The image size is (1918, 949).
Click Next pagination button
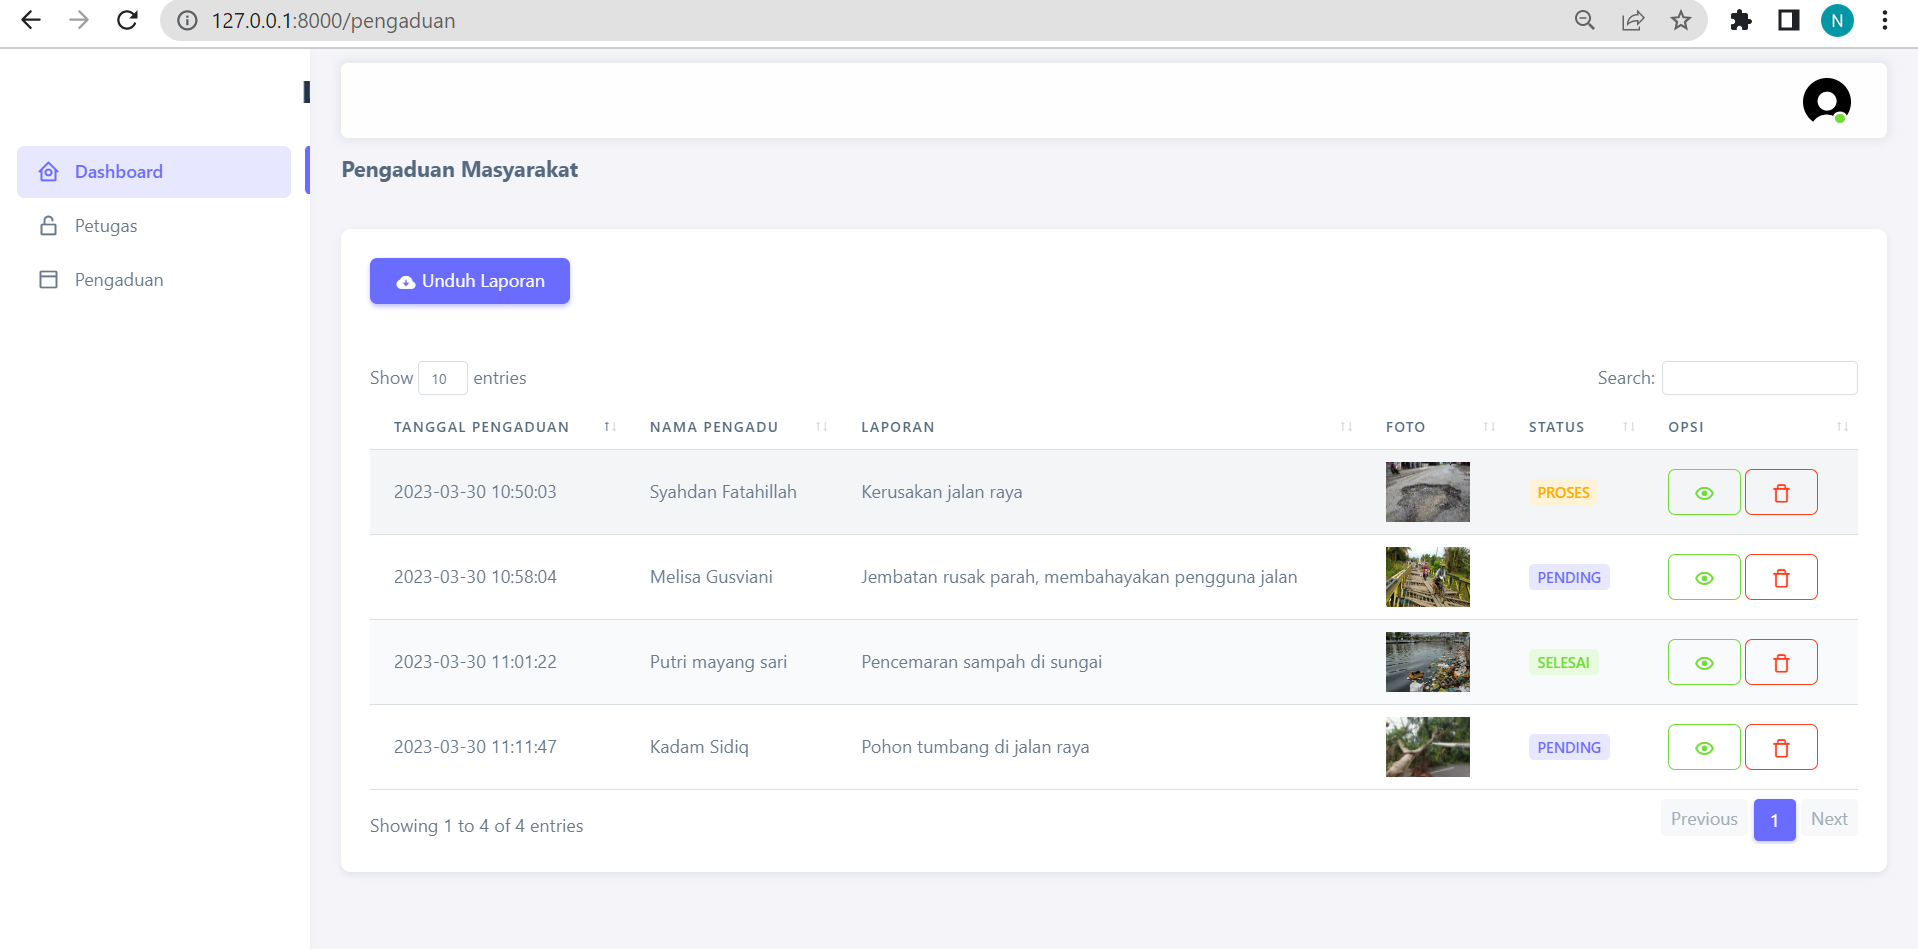click(1829, 819)
